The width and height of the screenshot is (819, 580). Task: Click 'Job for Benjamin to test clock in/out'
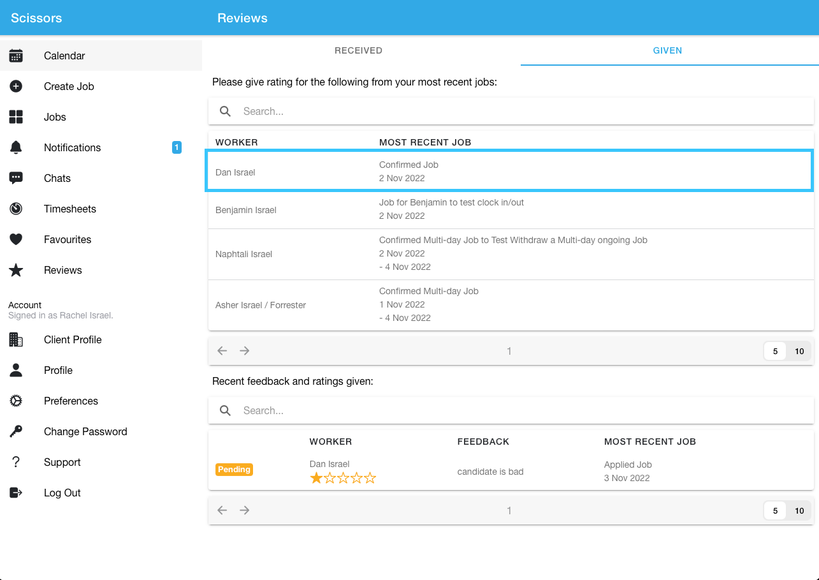pyautogui.click(x=451, y=202)
